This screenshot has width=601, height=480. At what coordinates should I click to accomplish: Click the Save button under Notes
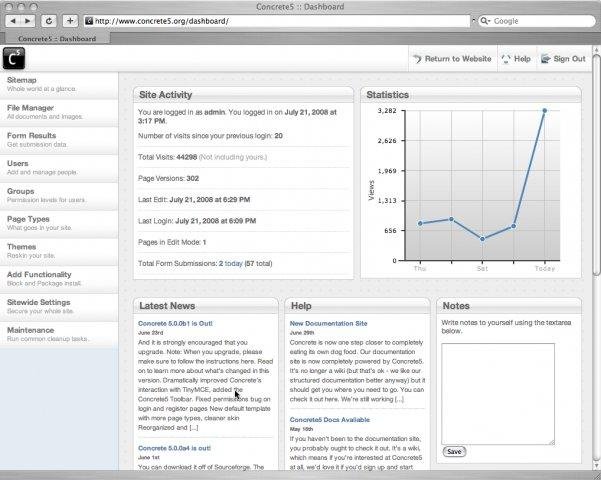(x=454, y=452)
